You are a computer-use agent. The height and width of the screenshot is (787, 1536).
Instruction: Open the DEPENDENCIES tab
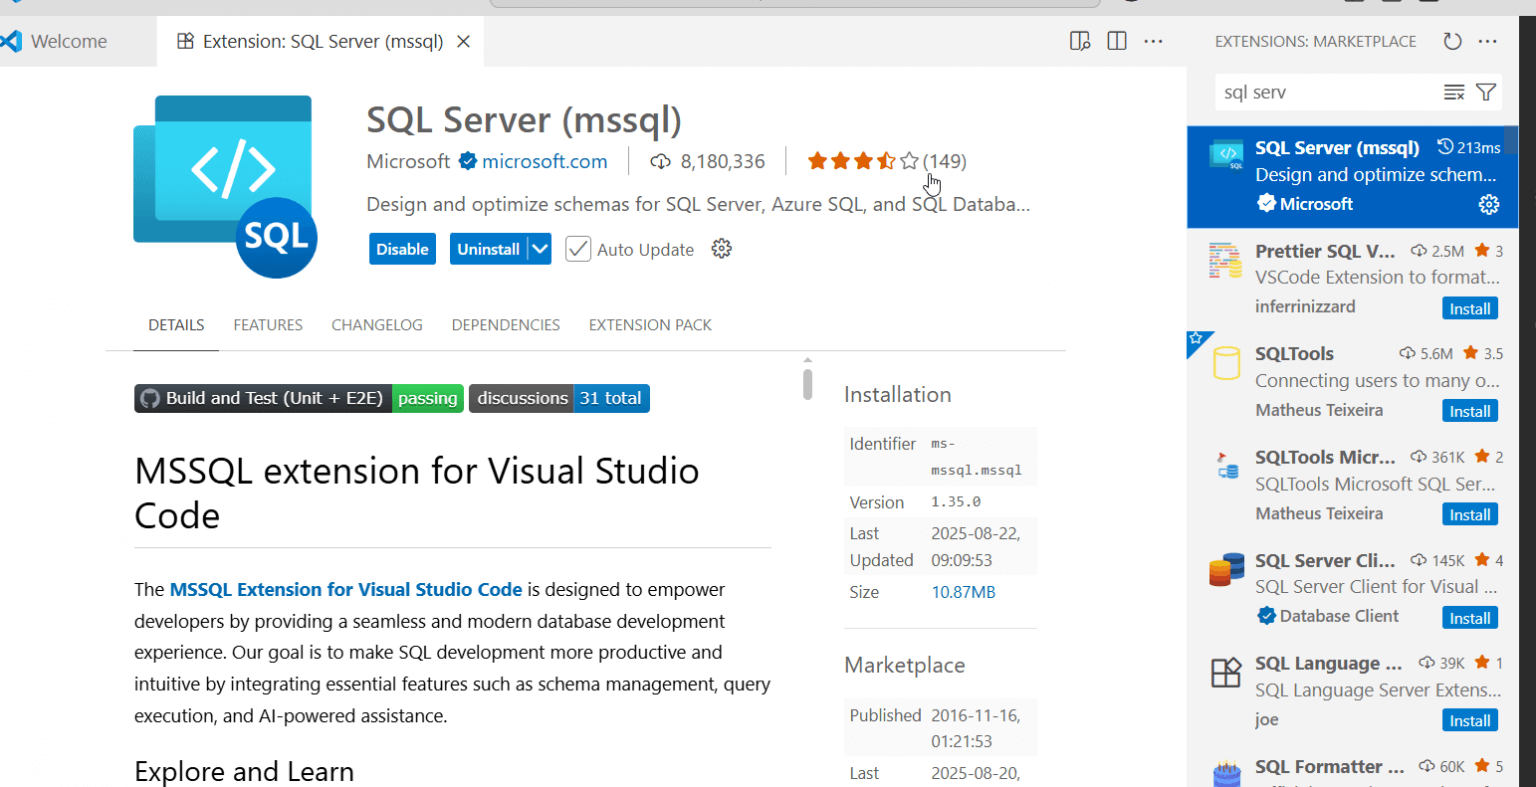coord(505,325)
